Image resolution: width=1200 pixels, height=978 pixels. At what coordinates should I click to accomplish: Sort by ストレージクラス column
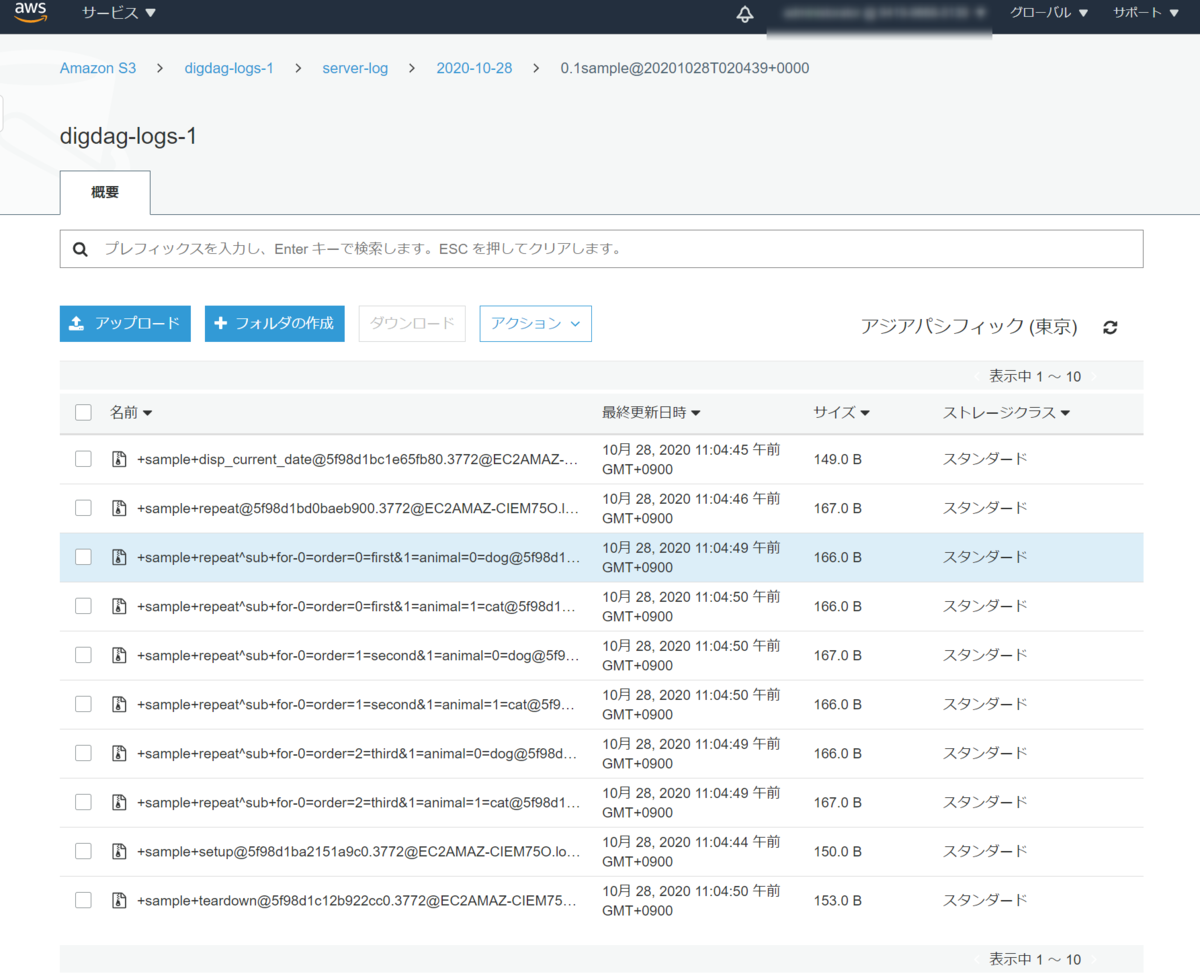(1006, 412)
